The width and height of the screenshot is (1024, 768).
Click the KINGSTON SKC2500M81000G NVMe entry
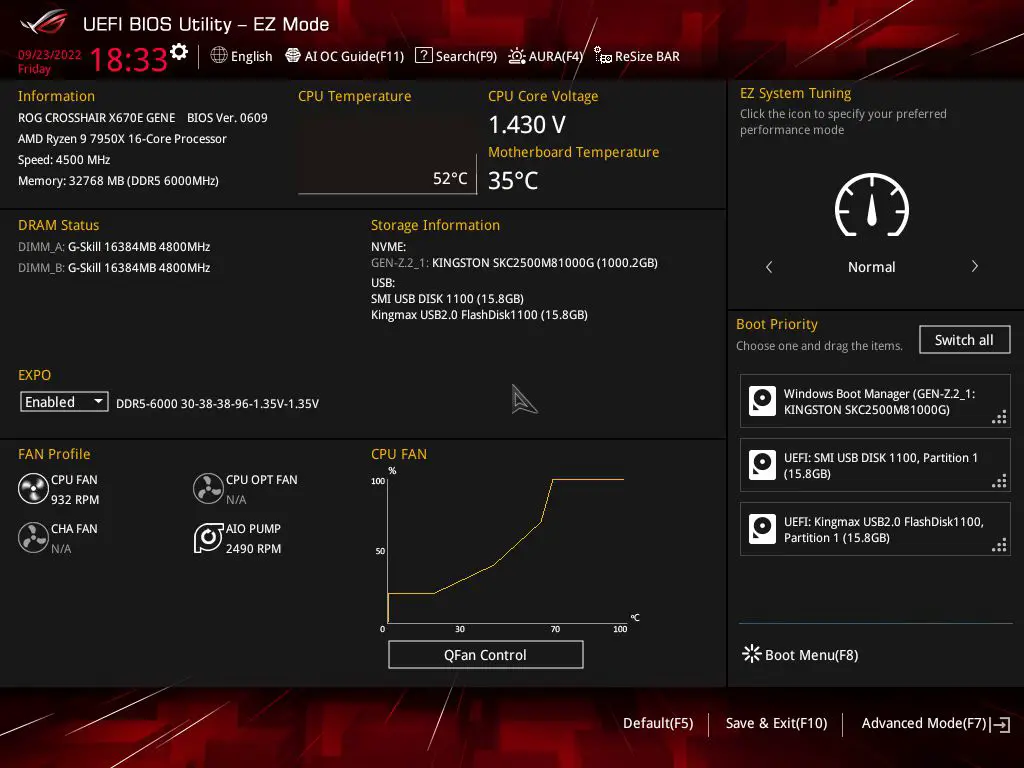[x=514, y=263]
